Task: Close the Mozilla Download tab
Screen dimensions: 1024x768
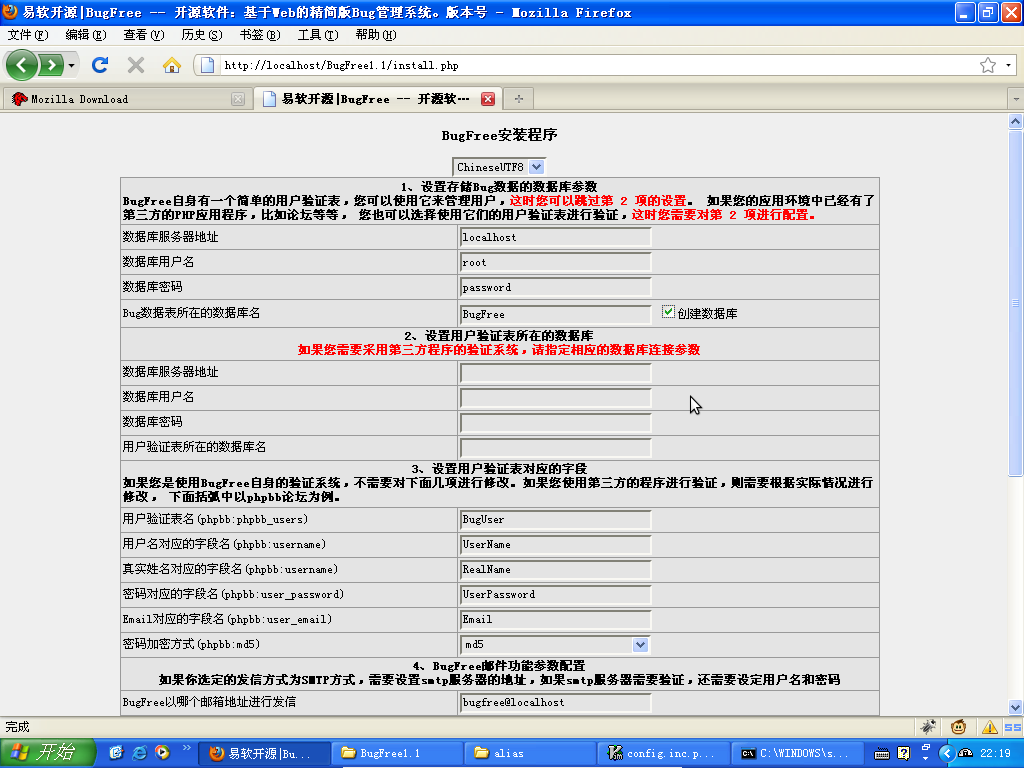Action: tap(238, 99)
